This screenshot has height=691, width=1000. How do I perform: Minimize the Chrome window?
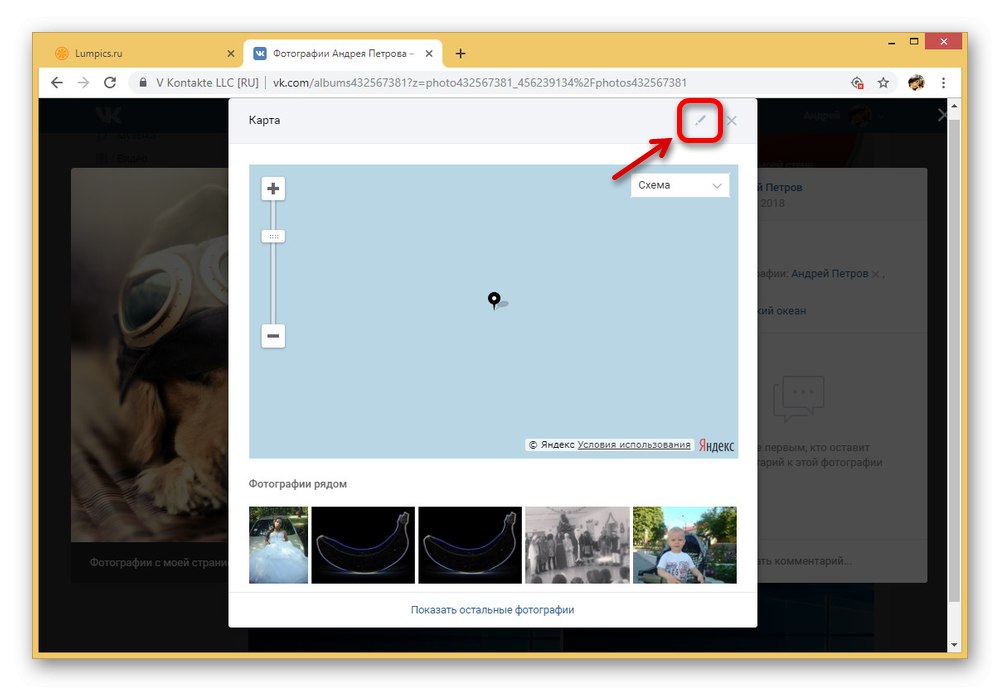tap(892, 42)
